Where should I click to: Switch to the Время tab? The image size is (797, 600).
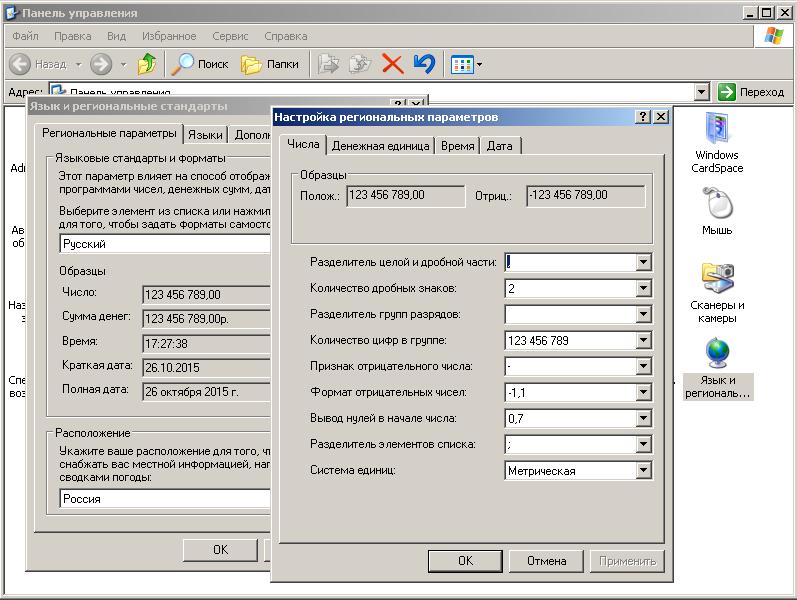click(x=457, y=146)
